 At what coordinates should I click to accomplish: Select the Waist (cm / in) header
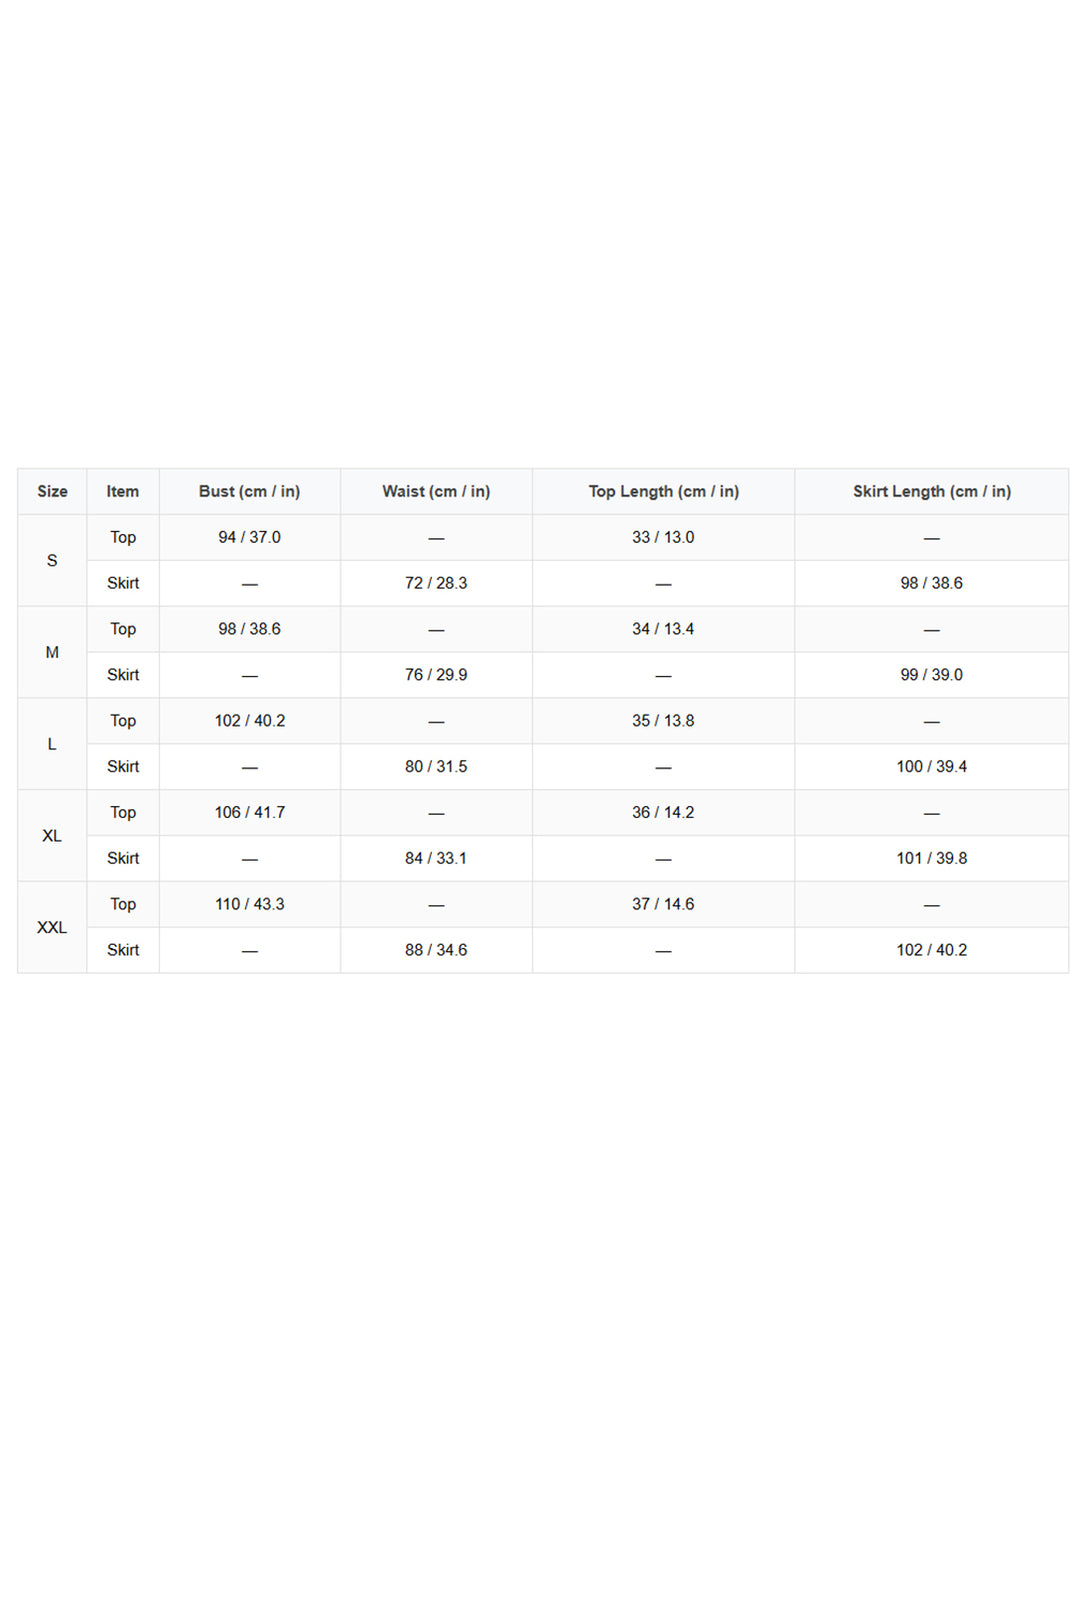tap(436, 491)
